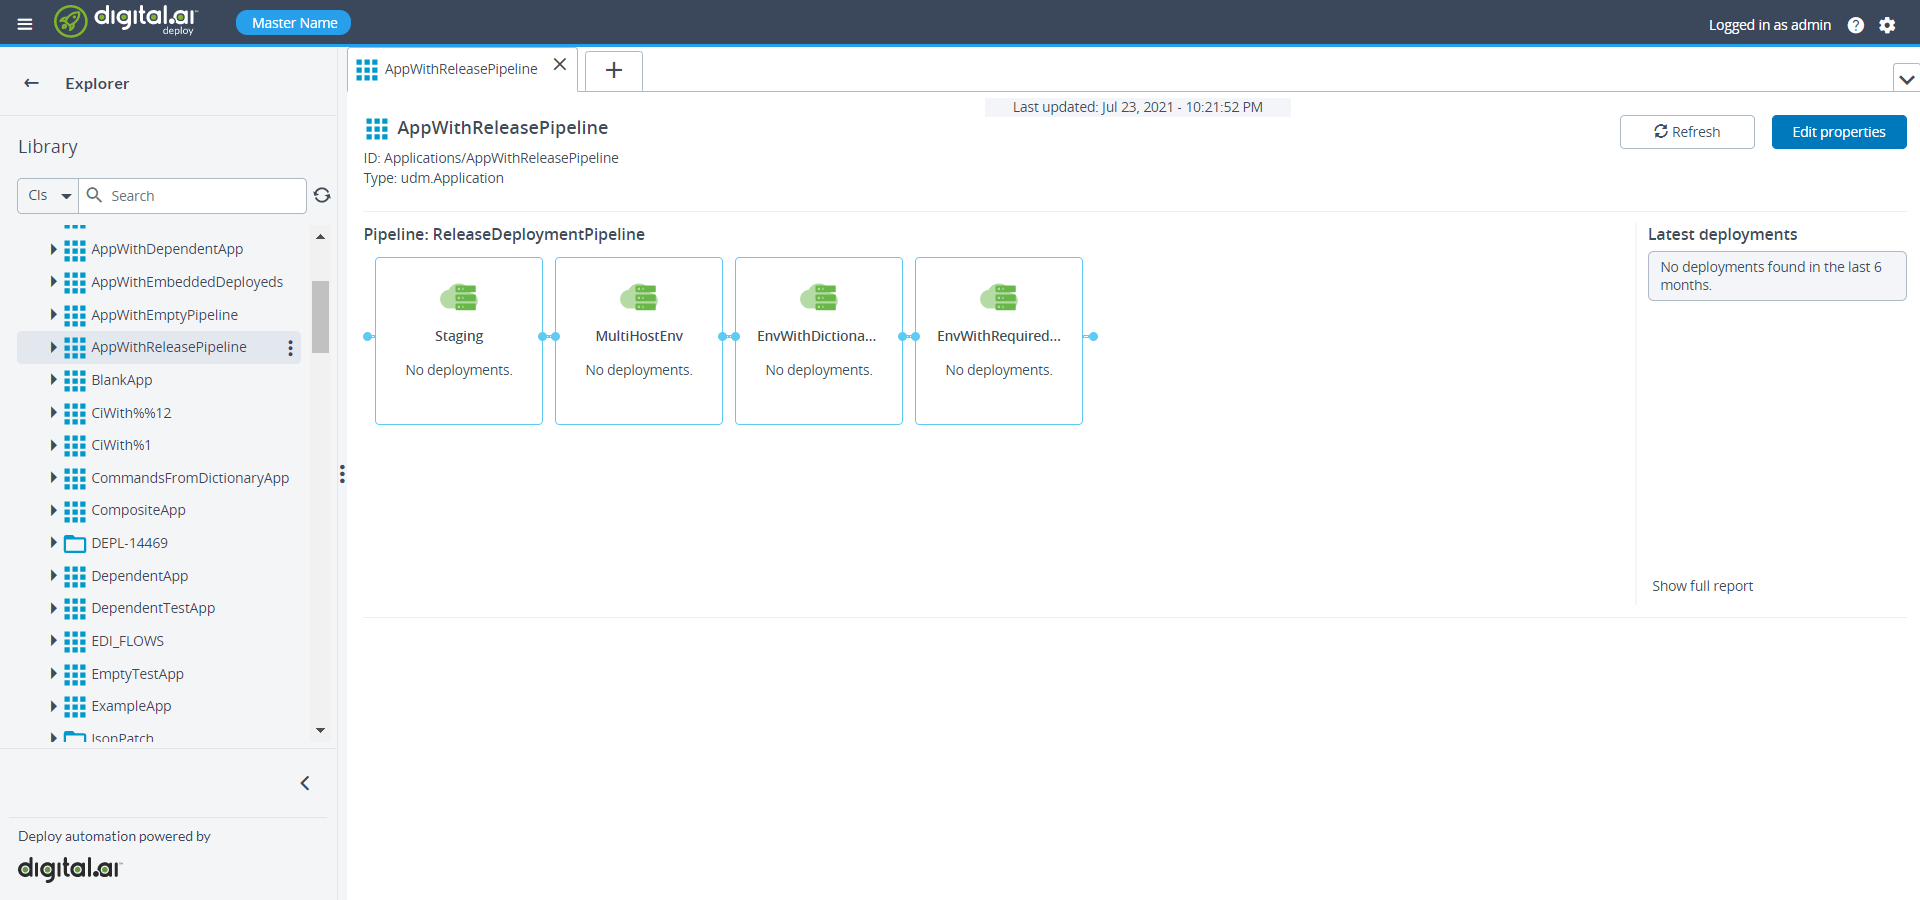Open context menu dots for AppWithReleasePipeline
The width and height of the screenshot is (1920, 900).
[x=291, y=347]
